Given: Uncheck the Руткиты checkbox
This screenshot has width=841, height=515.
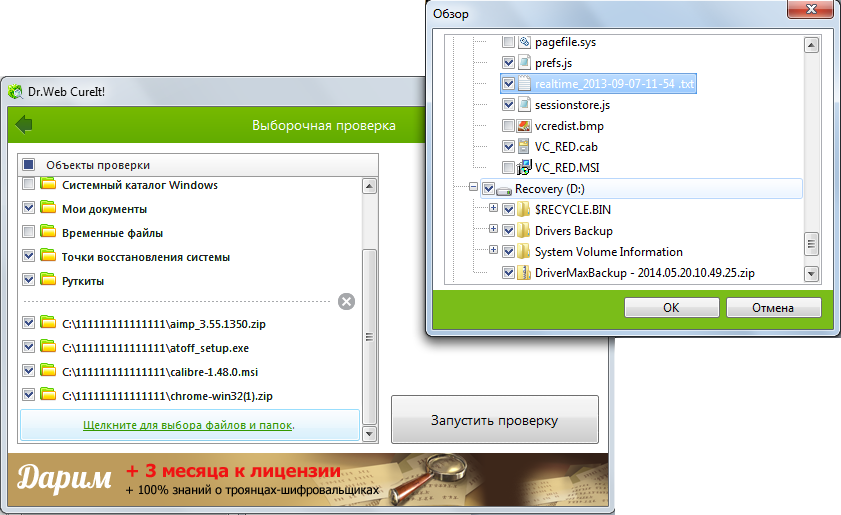Looking at the screenshot, I should (28, 279).
